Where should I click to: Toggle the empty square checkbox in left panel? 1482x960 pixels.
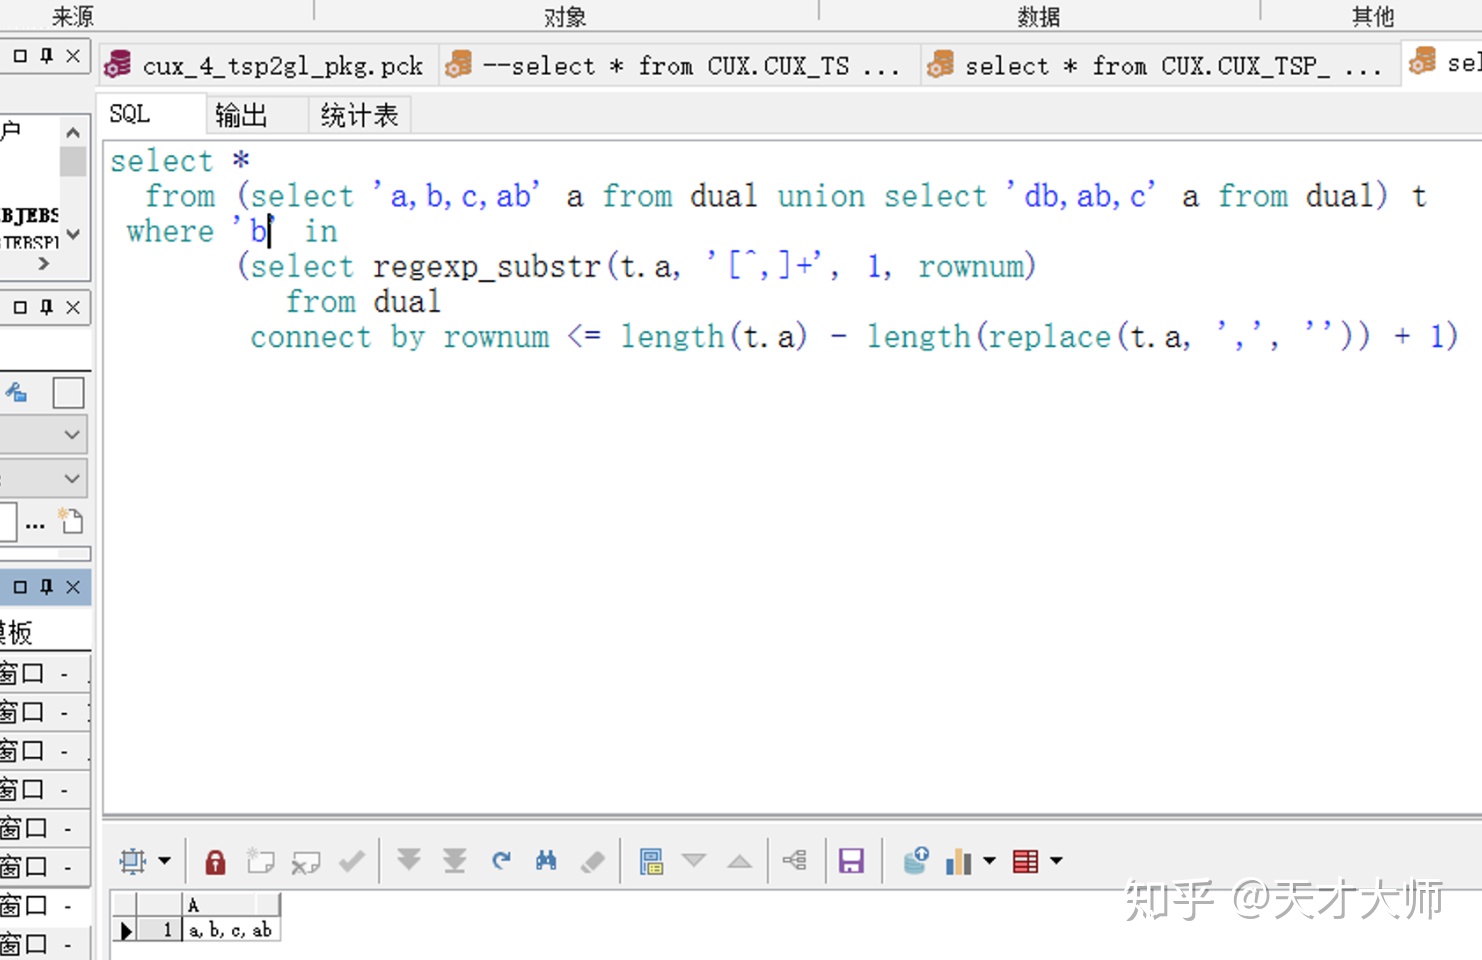pyautogui.click(x=68, y=393)
